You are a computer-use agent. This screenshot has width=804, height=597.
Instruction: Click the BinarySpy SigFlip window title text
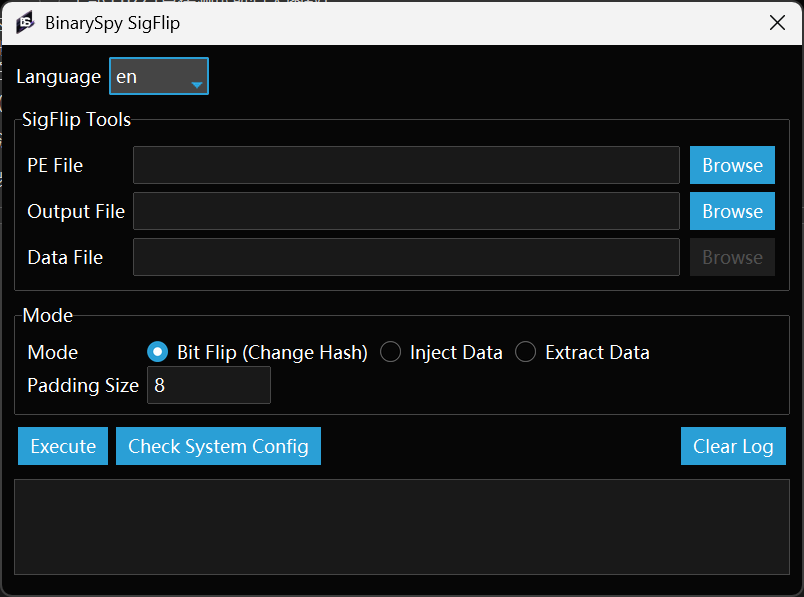(112, 23)
